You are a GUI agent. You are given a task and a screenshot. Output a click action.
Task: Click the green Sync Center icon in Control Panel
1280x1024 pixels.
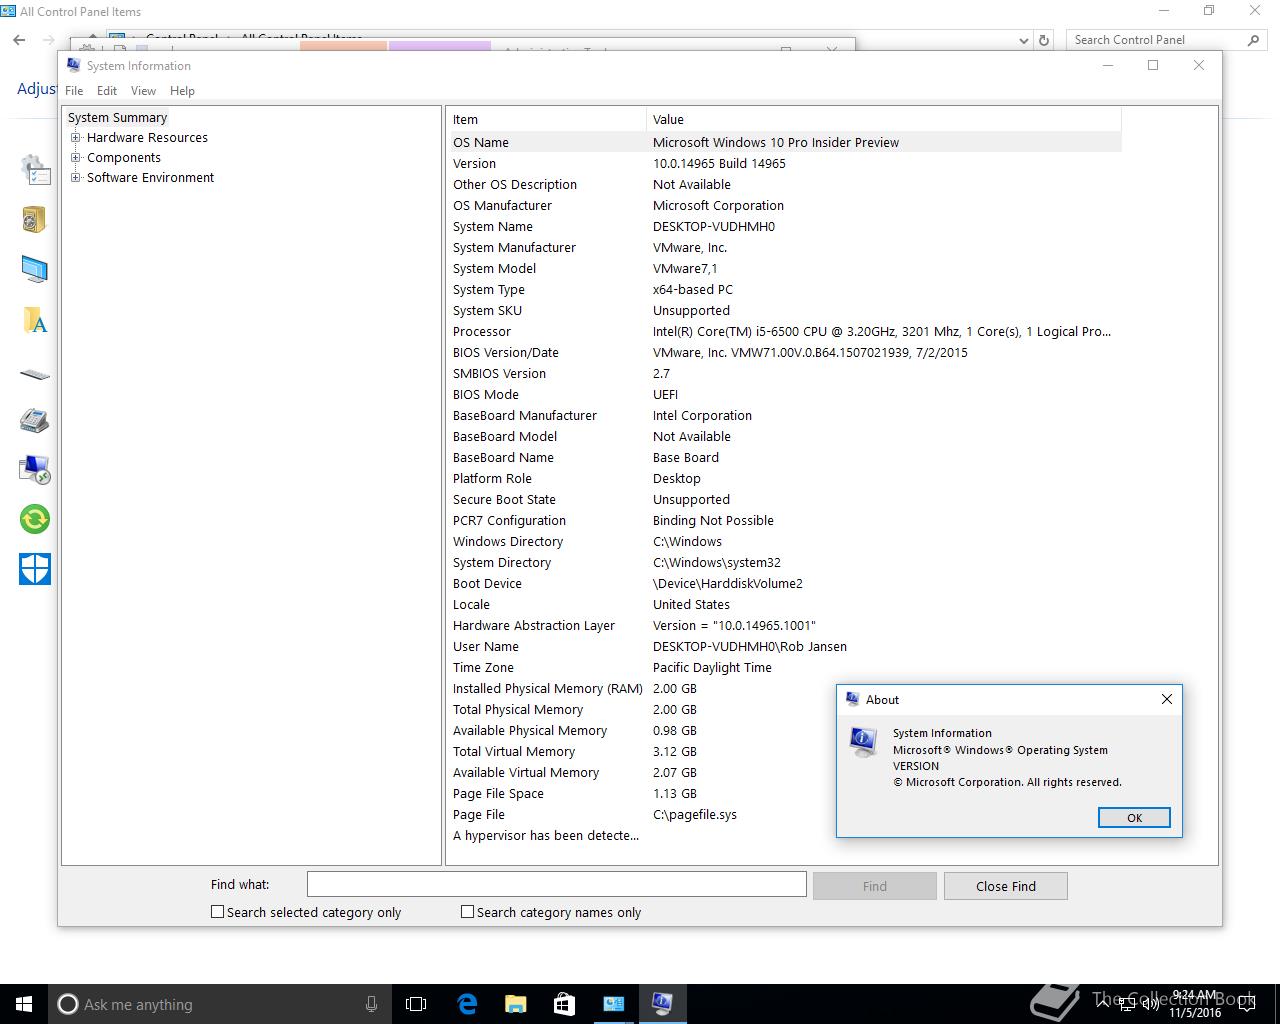point(34,519)
